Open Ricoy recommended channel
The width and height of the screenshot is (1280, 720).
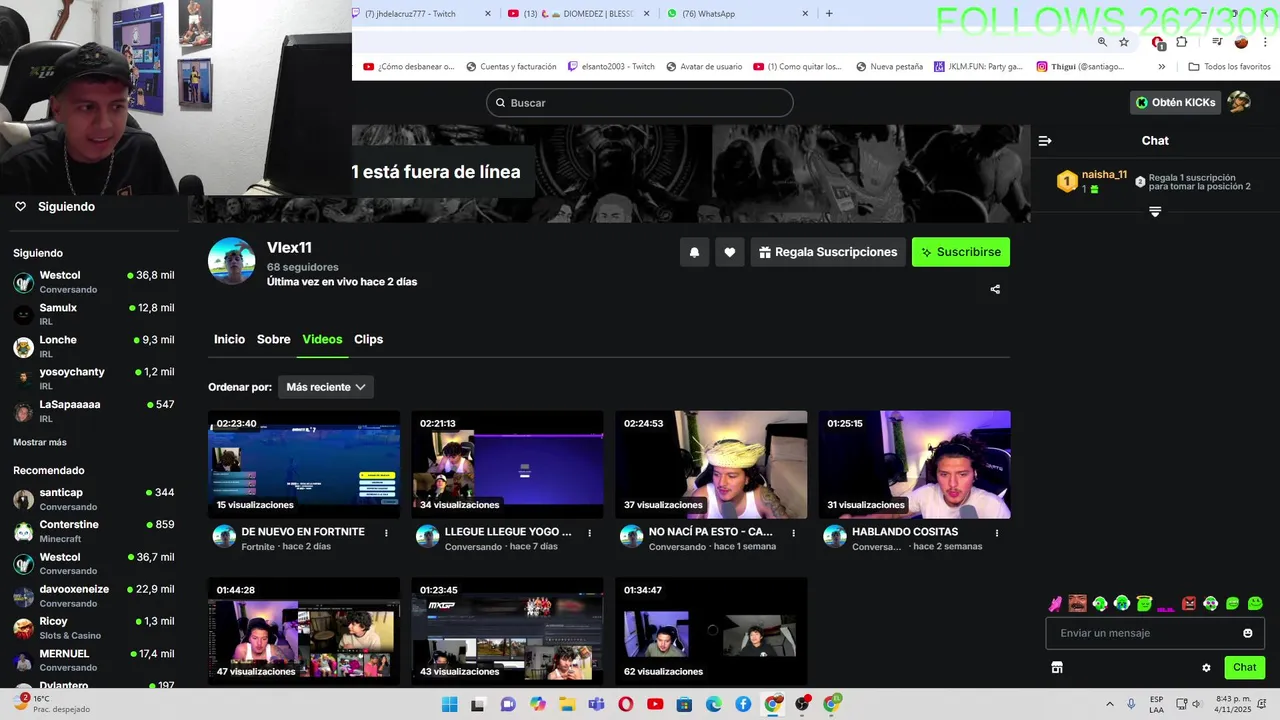click(x=94, y=628)
